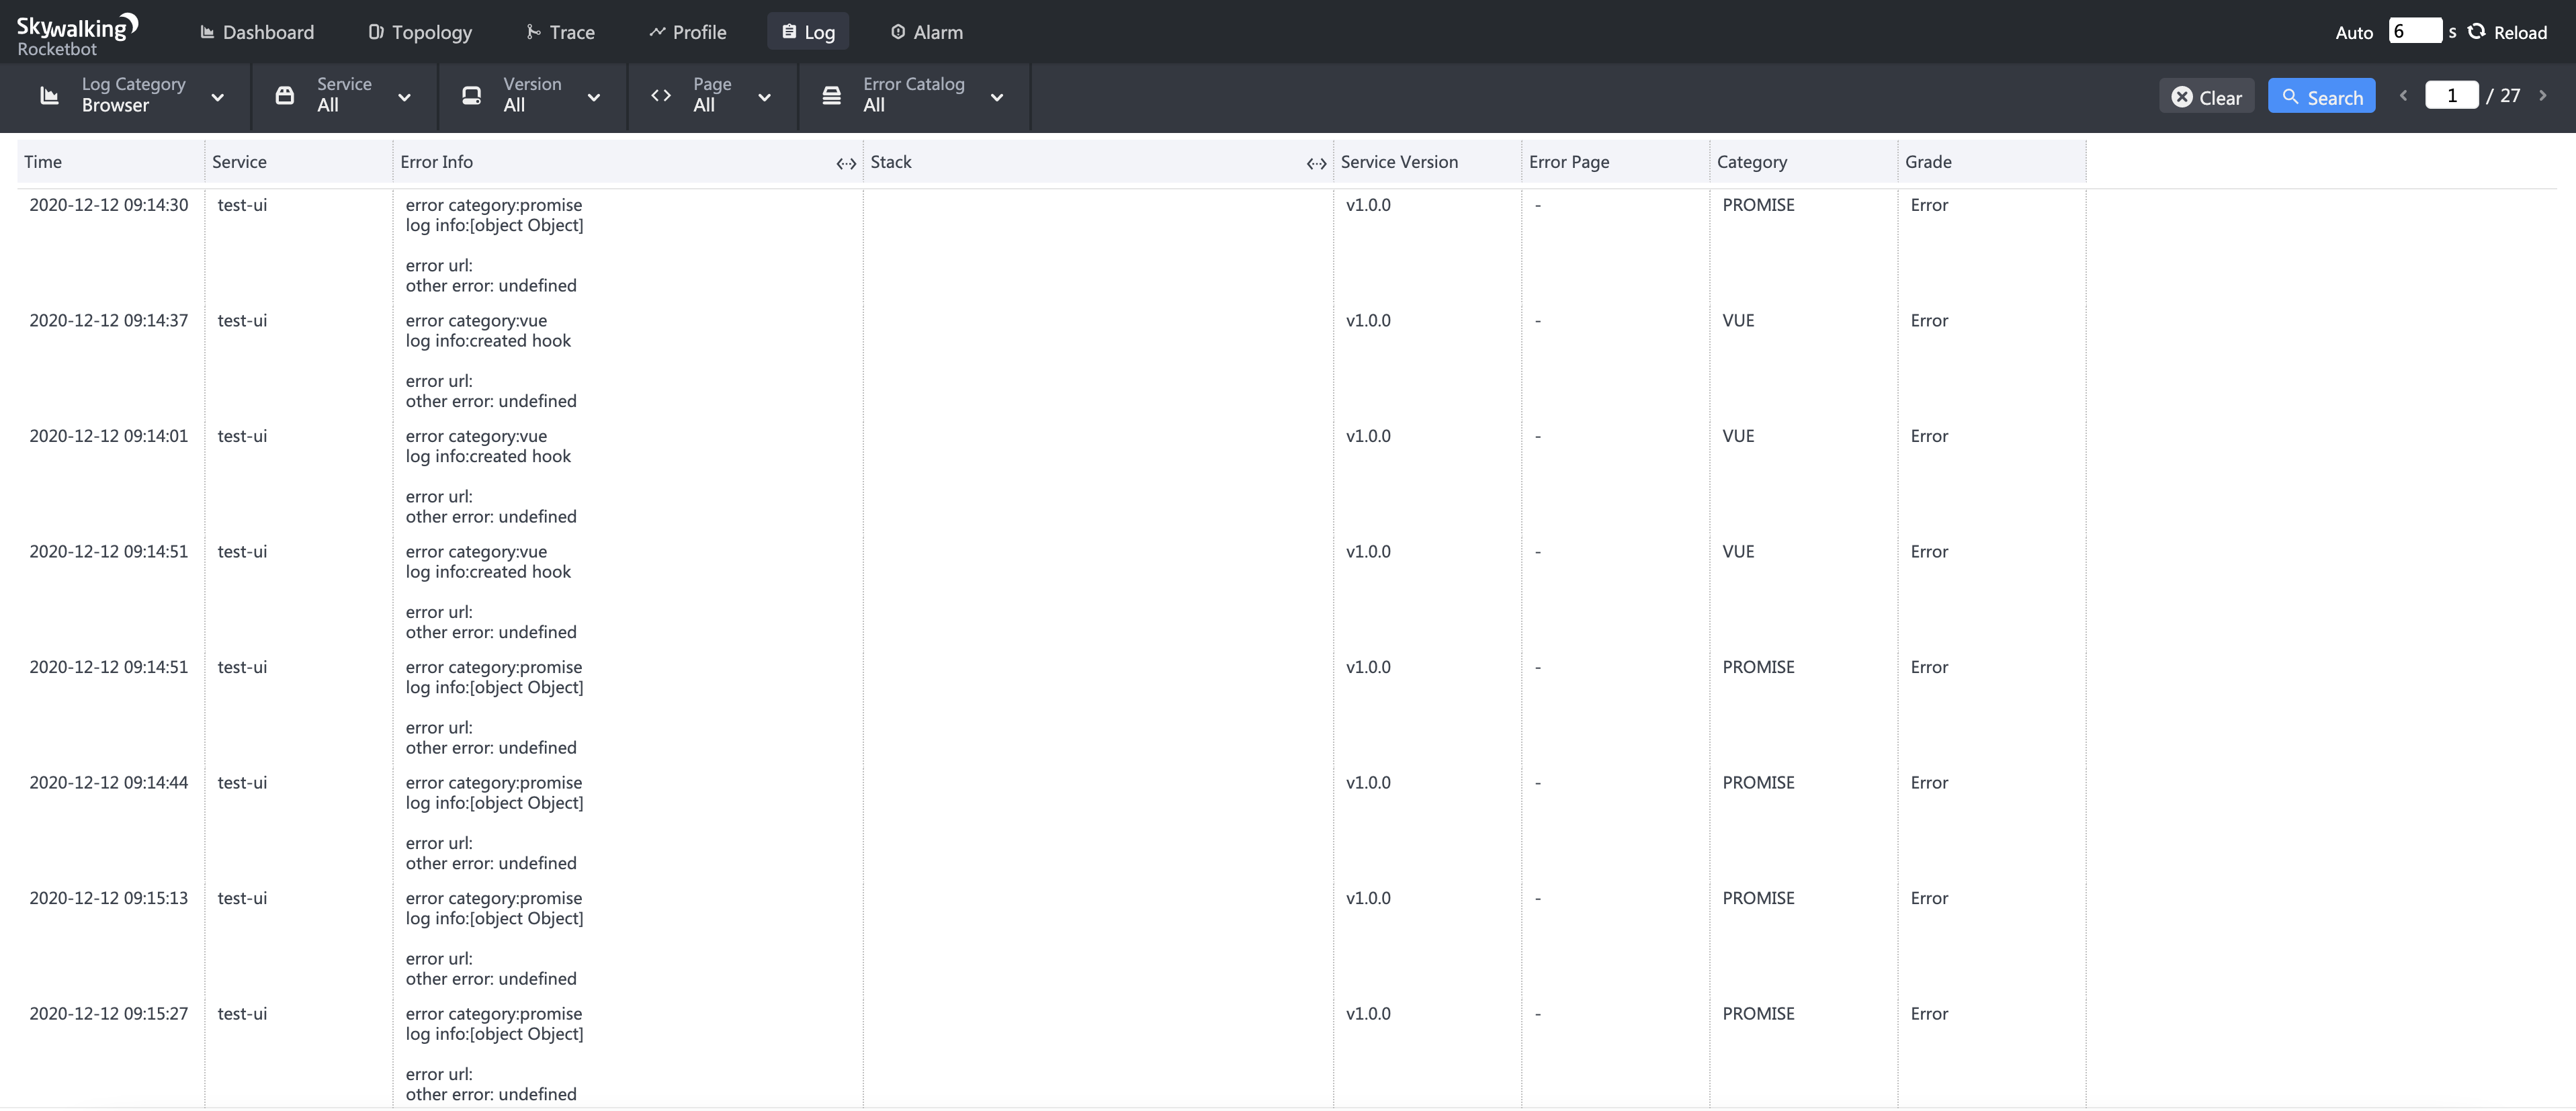The width and height of the screenshot is (2576, 1111).
Task: Switch to the Dashboard tab
Action: coord(257,32)
